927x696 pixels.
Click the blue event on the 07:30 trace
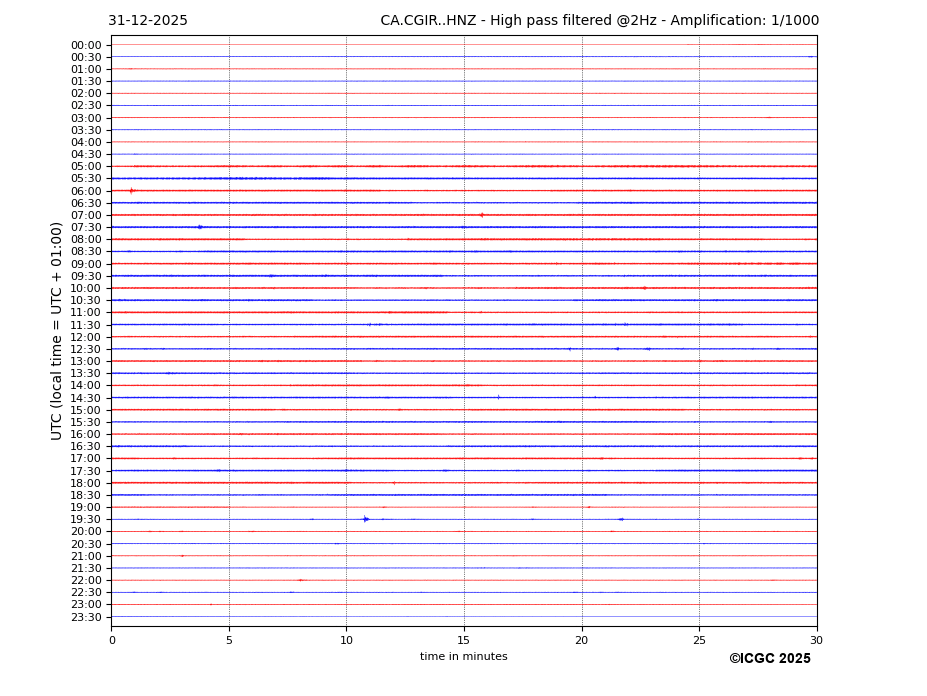[200, 227]
